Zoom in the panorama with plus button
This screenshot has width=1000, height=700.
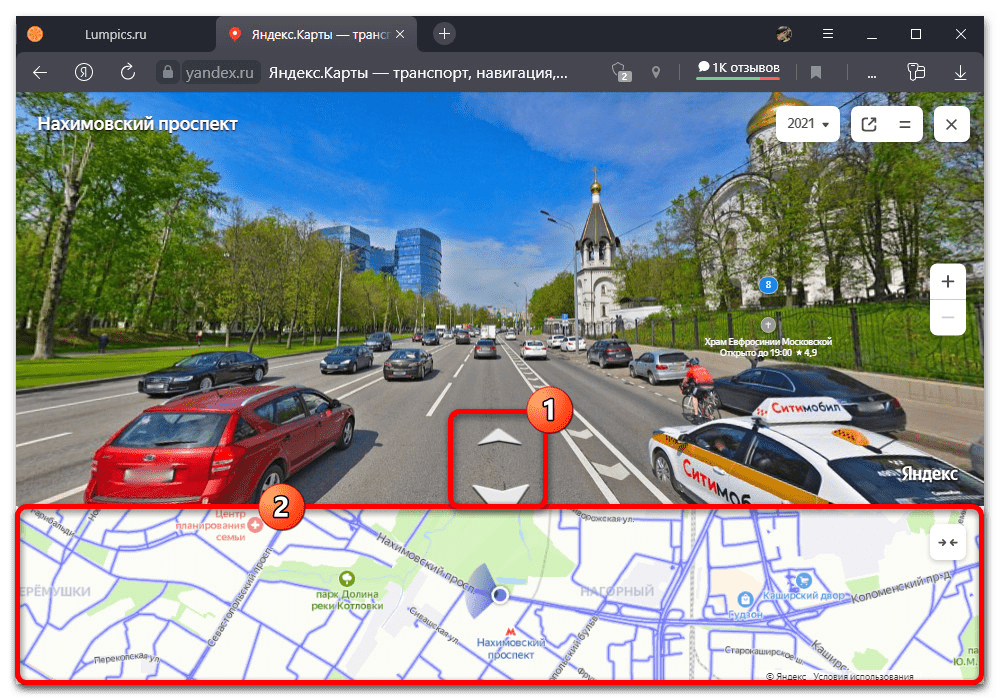pyautogui.click(x=947, y=282)
